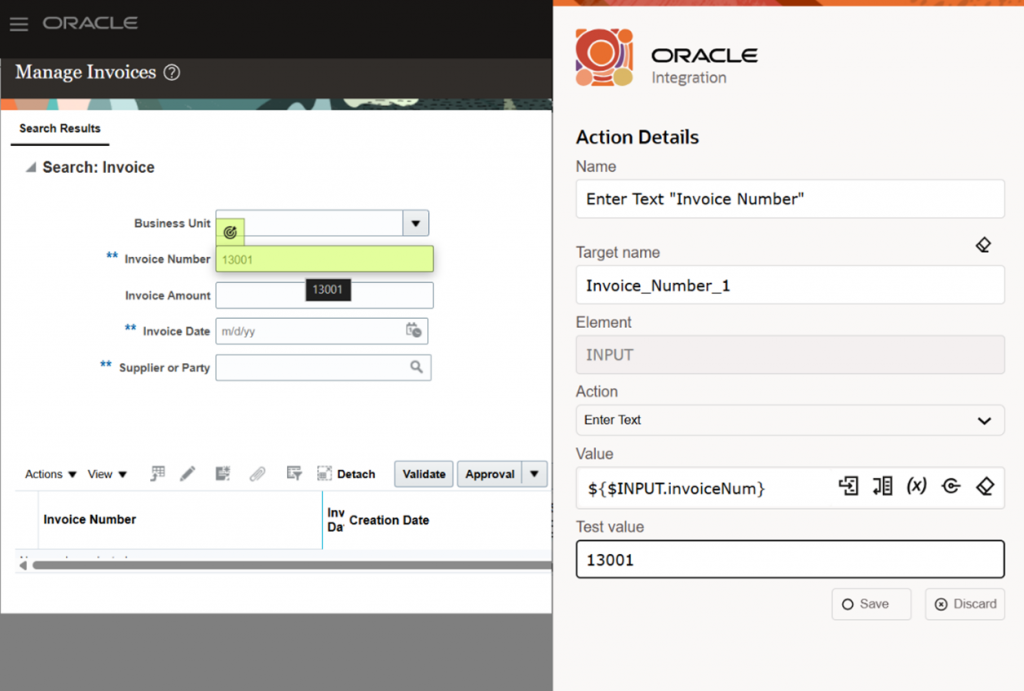Click the insert input variable icon in Value

848,486
